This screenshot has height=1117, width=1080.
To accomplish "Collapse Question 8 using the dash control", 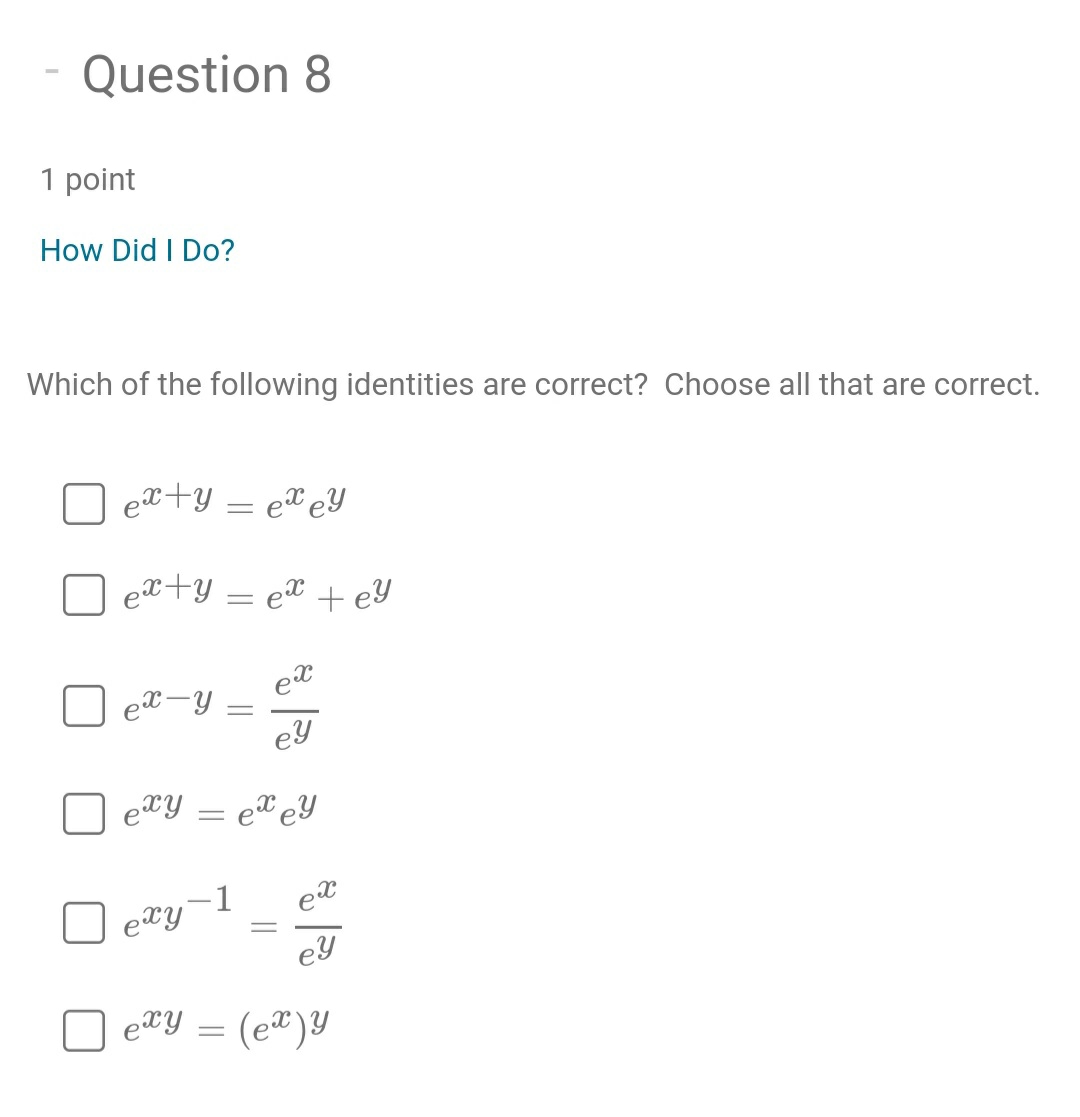I will [51, 73].
